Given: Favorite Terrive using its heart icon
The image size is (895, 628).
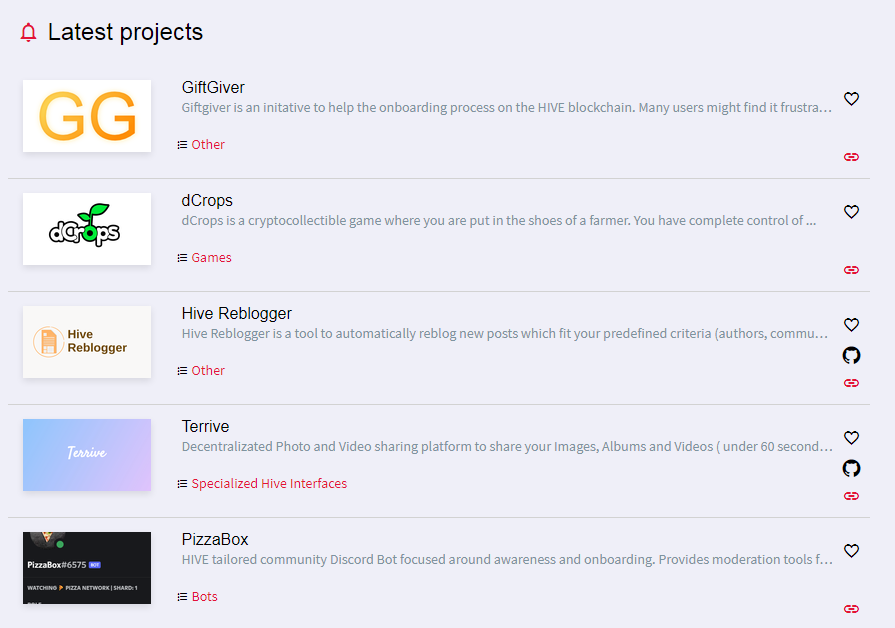Looking at the screenshot, I should tap(851, 438).
